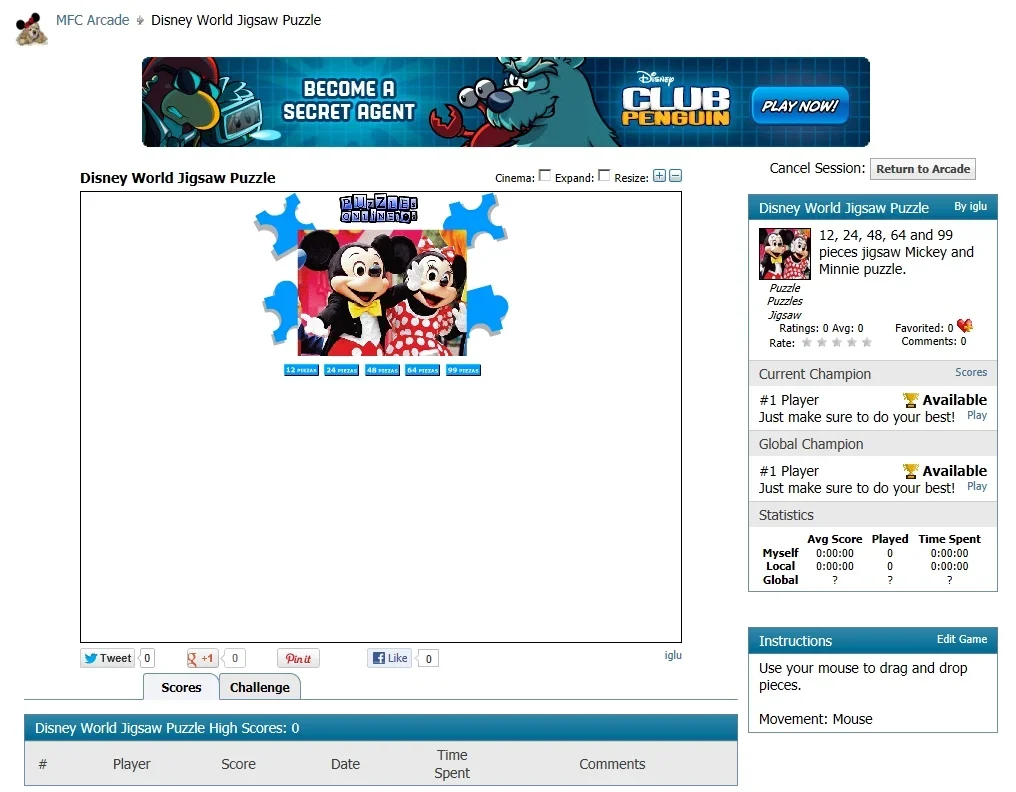Click the Facebook Like button

389,658
